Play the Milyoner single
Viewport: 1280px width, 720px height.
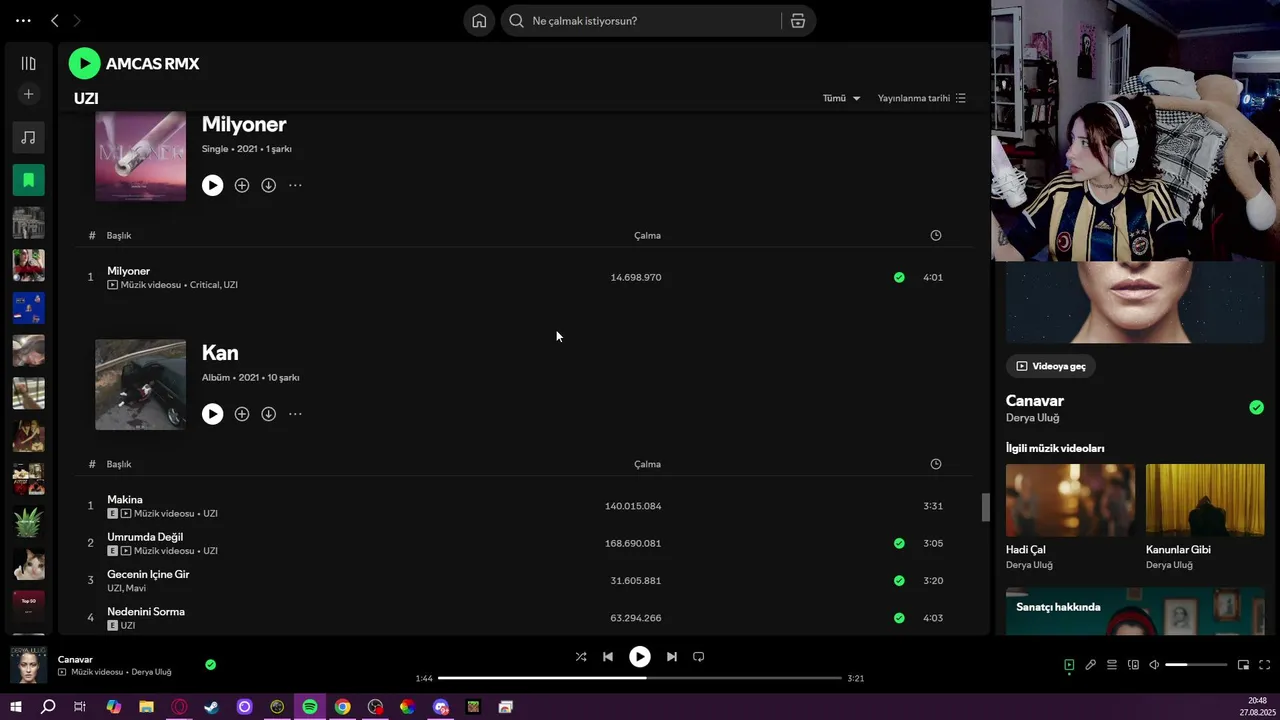click(x=212, y=185)
